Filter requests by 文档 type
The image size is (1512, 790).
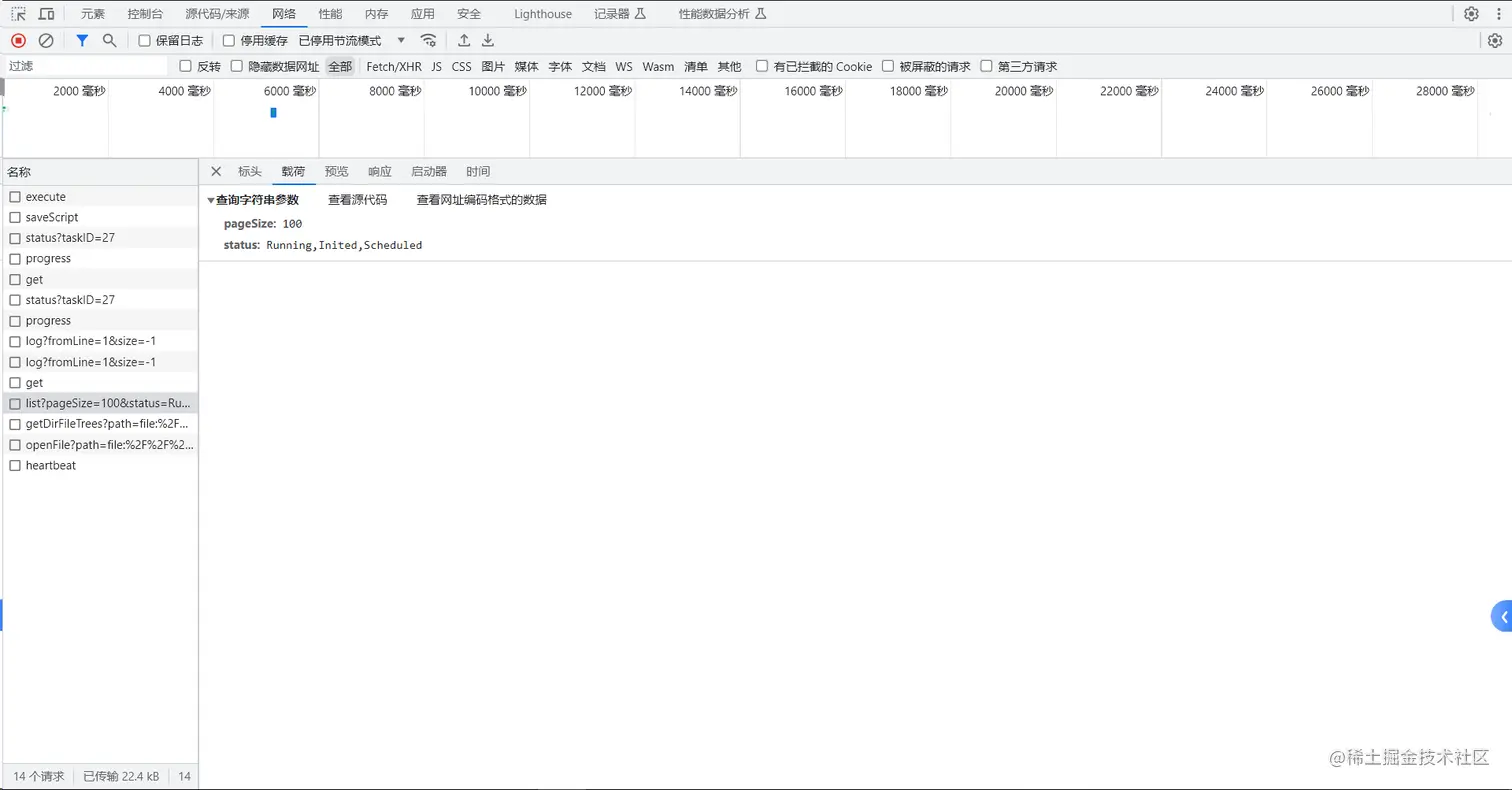594,67
